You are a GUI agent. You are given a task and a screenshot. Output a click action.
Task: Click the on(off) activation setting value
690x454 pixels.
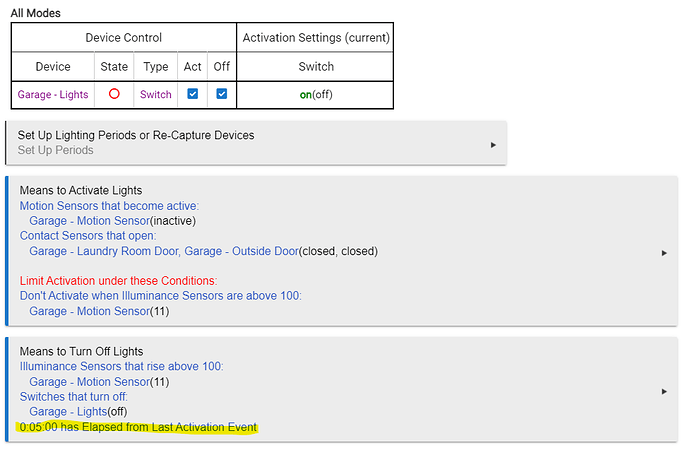316,95
